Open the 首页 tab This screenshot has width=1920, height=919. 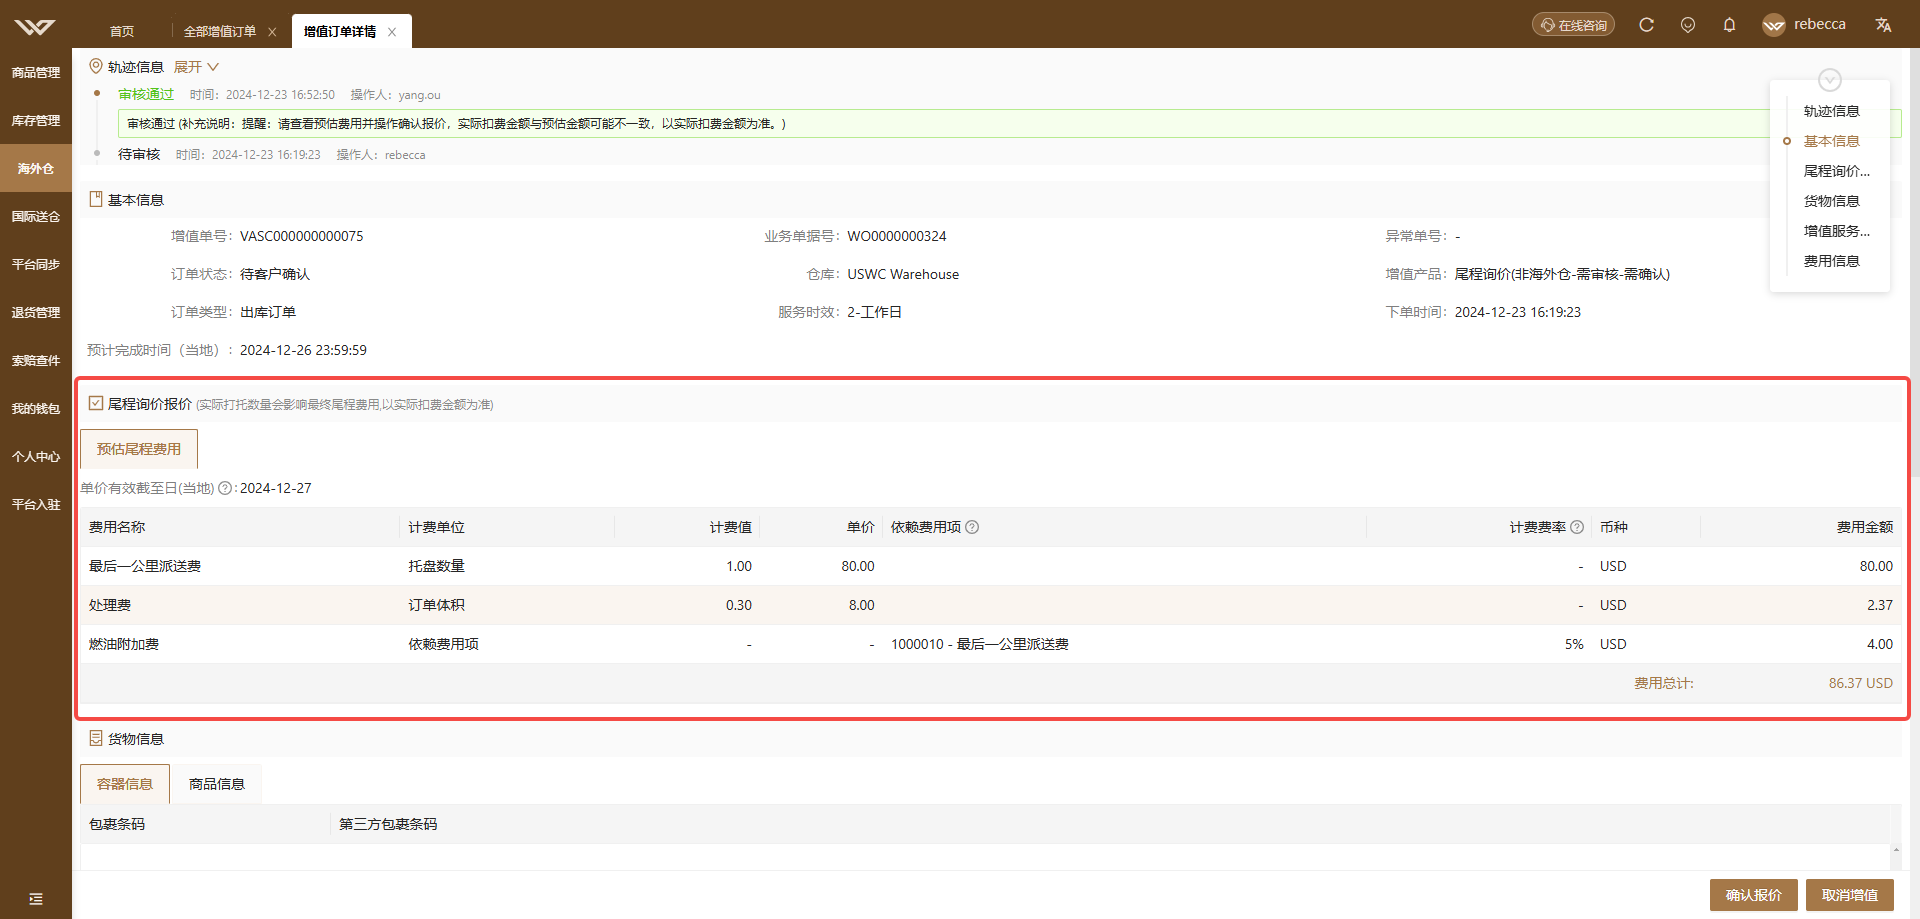122,32
